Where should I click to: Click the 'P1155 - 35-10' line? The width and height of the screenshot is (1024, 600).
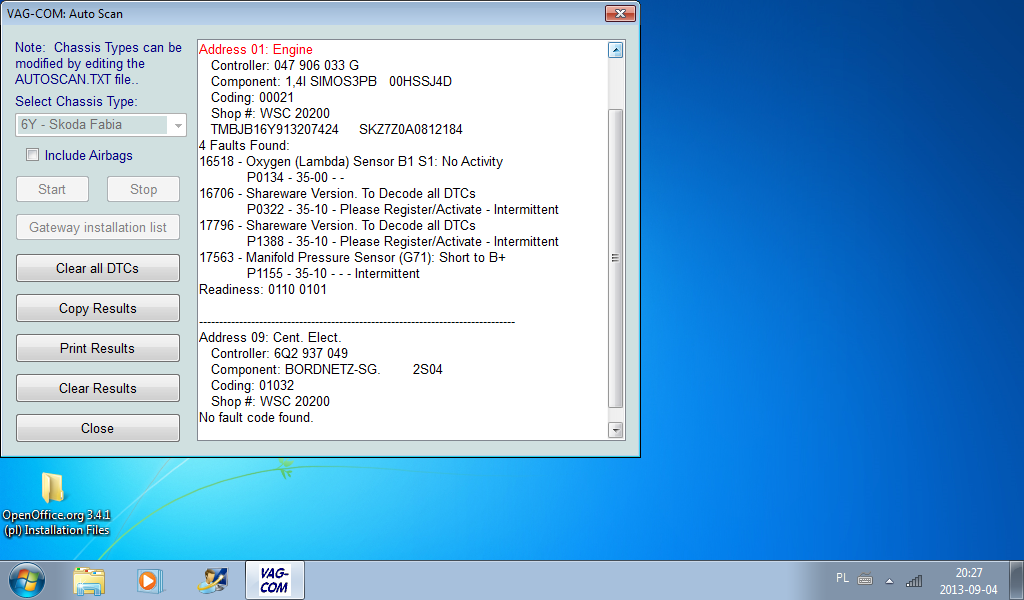coord(333,274)
